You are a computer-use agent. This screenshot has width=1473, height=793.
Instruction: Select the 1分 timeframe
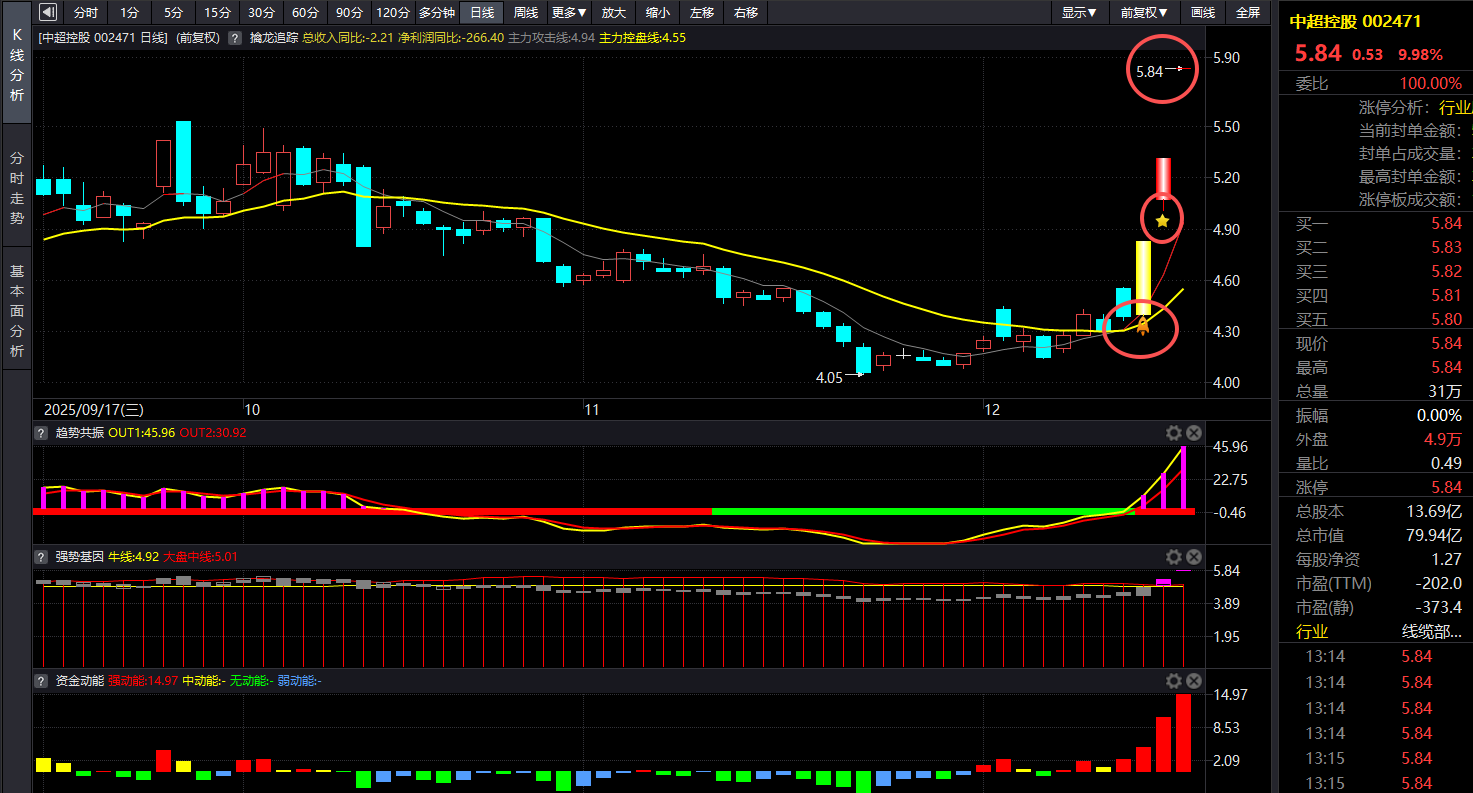(x=130, y=13)
